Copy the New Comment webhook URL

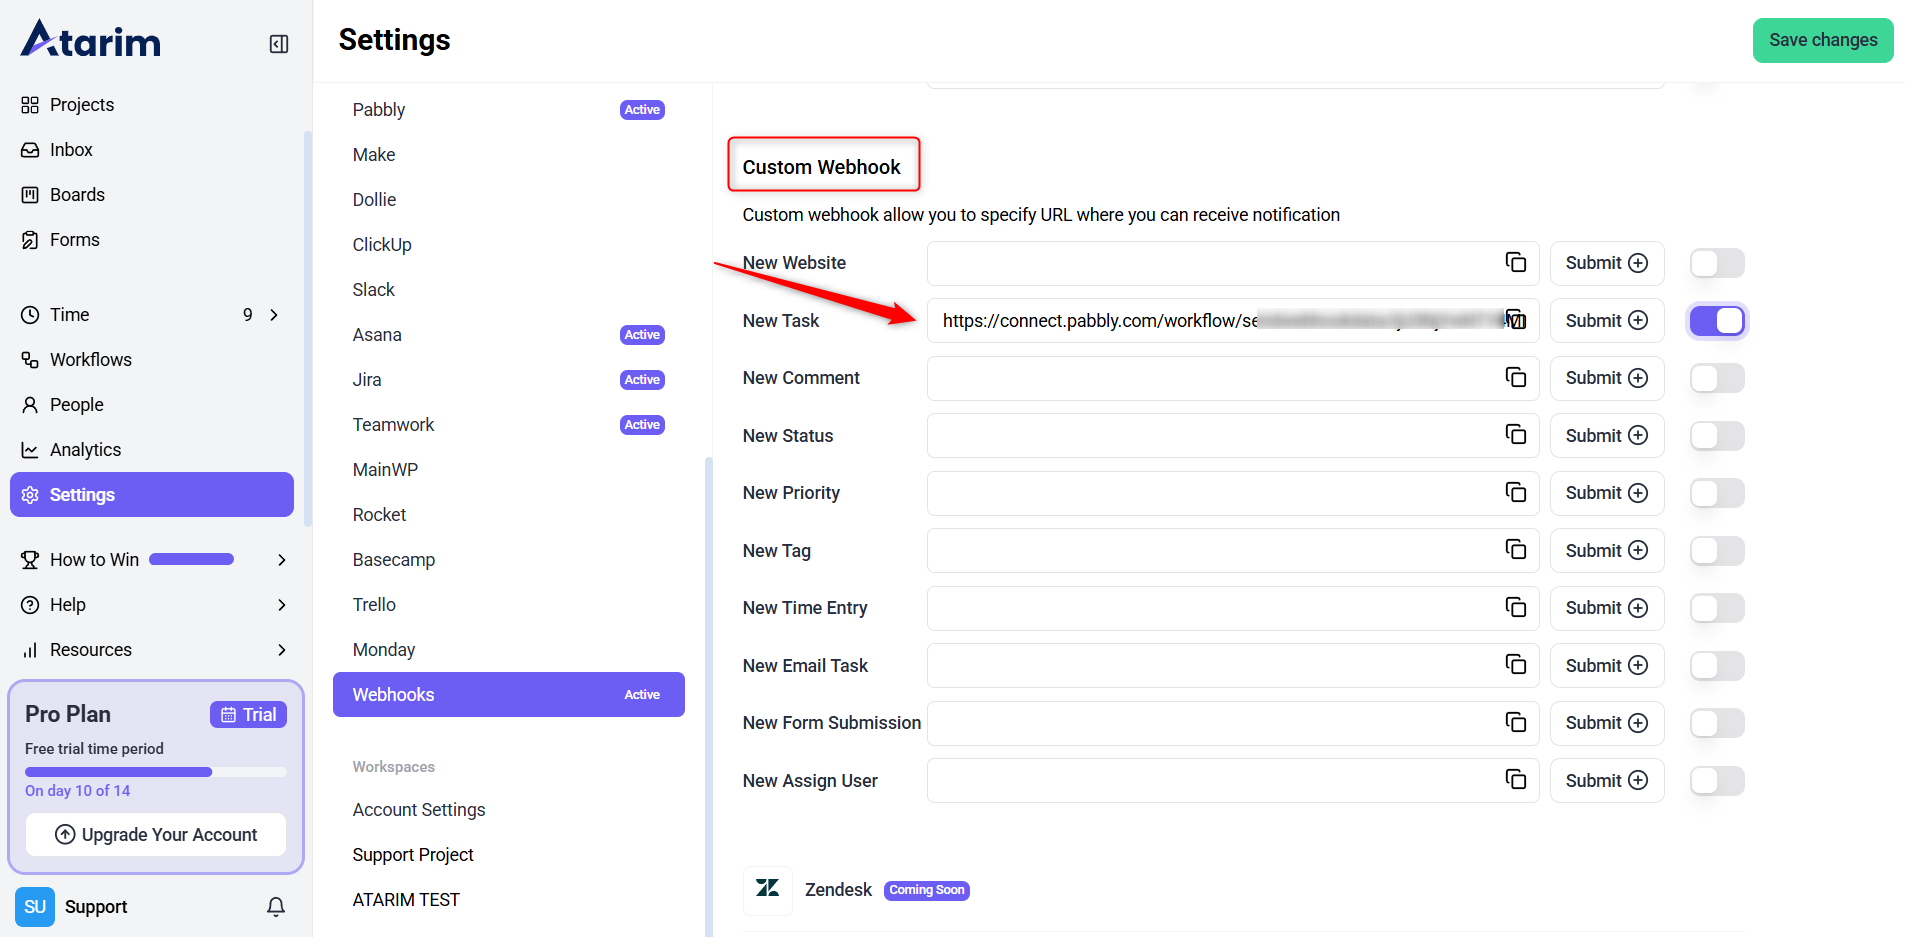1515,378
